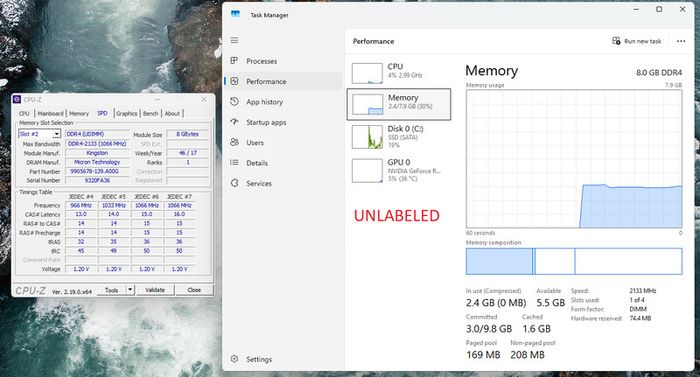Viewport: 700px width, 377px height.
Task: Click the Run new task button label
Action: pyautogui.click(x=643, y=41)
